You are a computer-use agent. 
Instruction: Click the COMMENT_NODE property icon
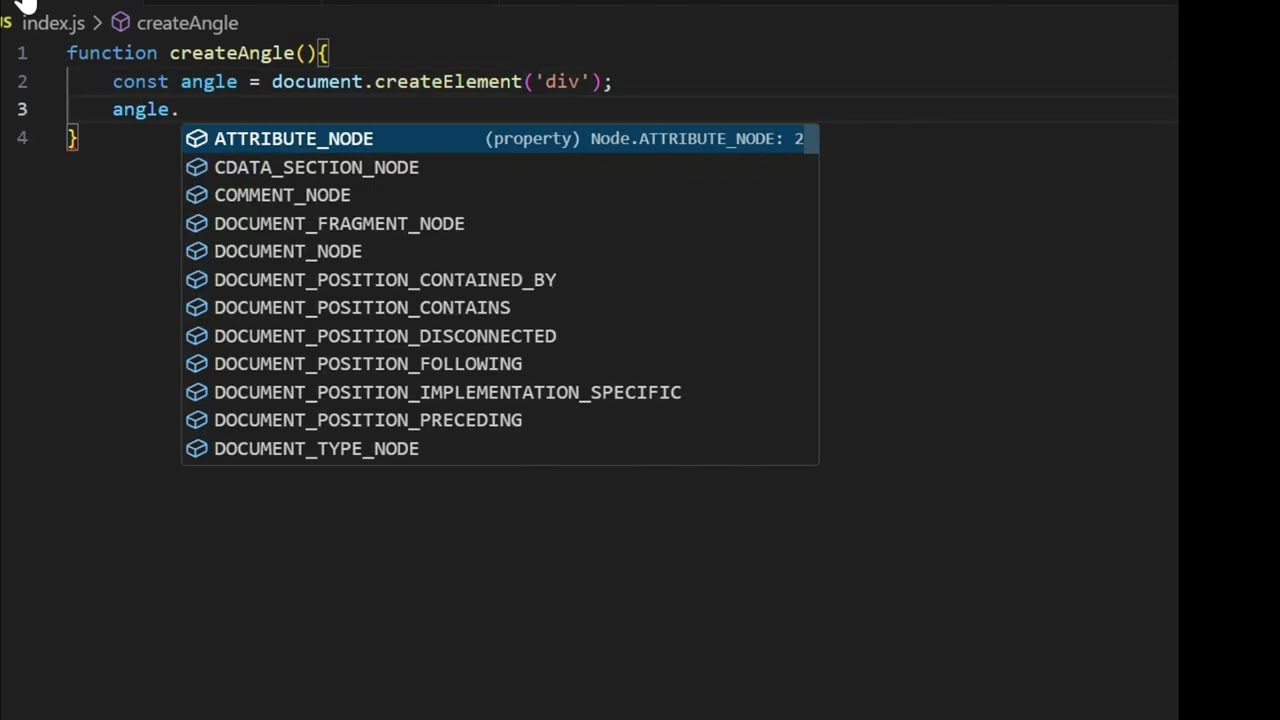[197, 195]
